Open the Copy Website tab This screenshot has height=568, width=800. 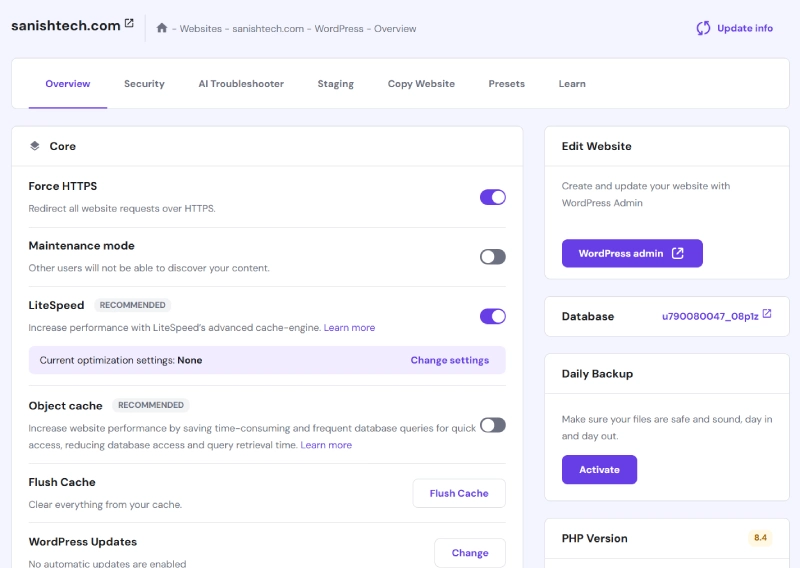(x=421, y=84)
